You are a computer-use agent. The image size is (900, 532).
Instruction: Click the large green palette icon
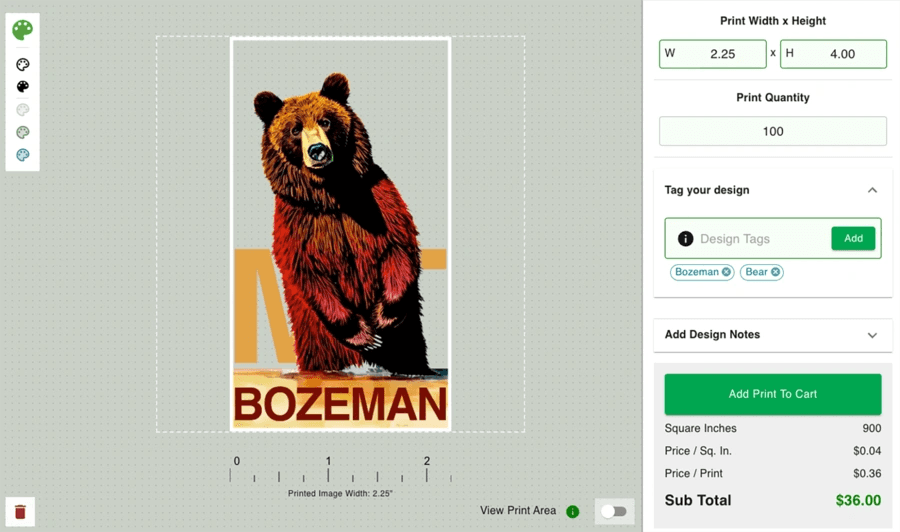point(22,30)
